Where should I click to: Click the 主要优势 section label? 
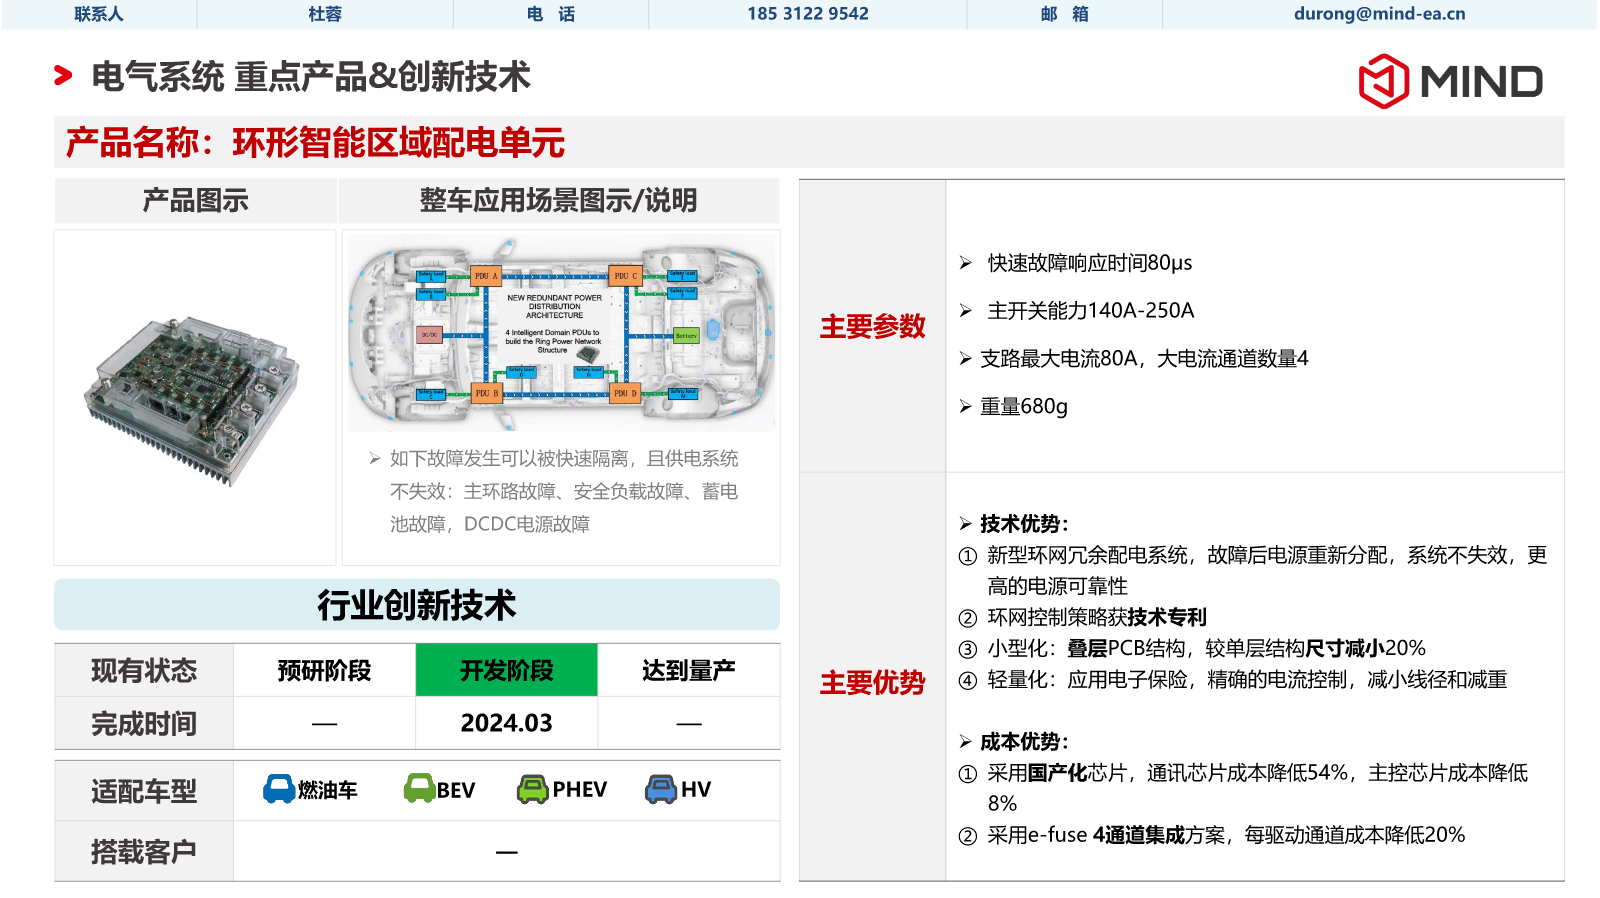click(872, 683)
